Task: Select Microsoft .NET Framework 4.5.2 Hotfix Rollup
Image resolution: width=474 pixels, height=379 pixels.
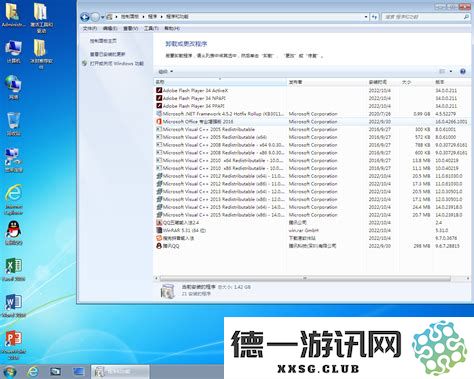Action: (x=312, y=114)
